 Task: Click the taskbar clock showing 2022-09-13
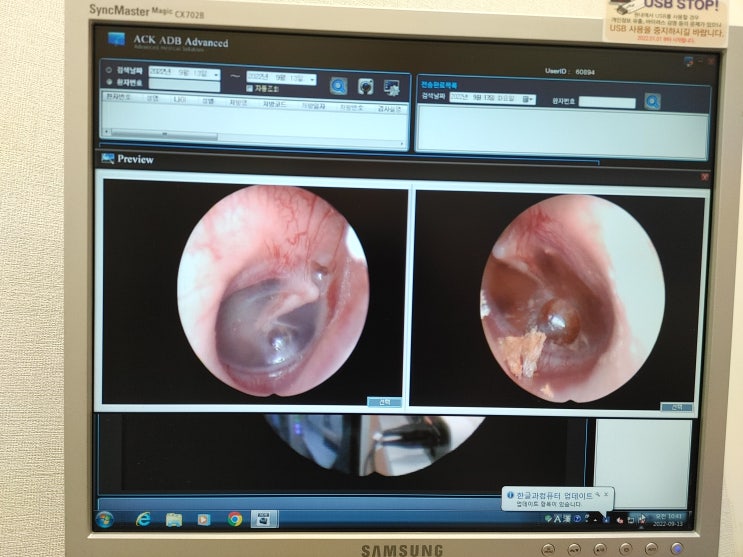(x=668, y=520)
